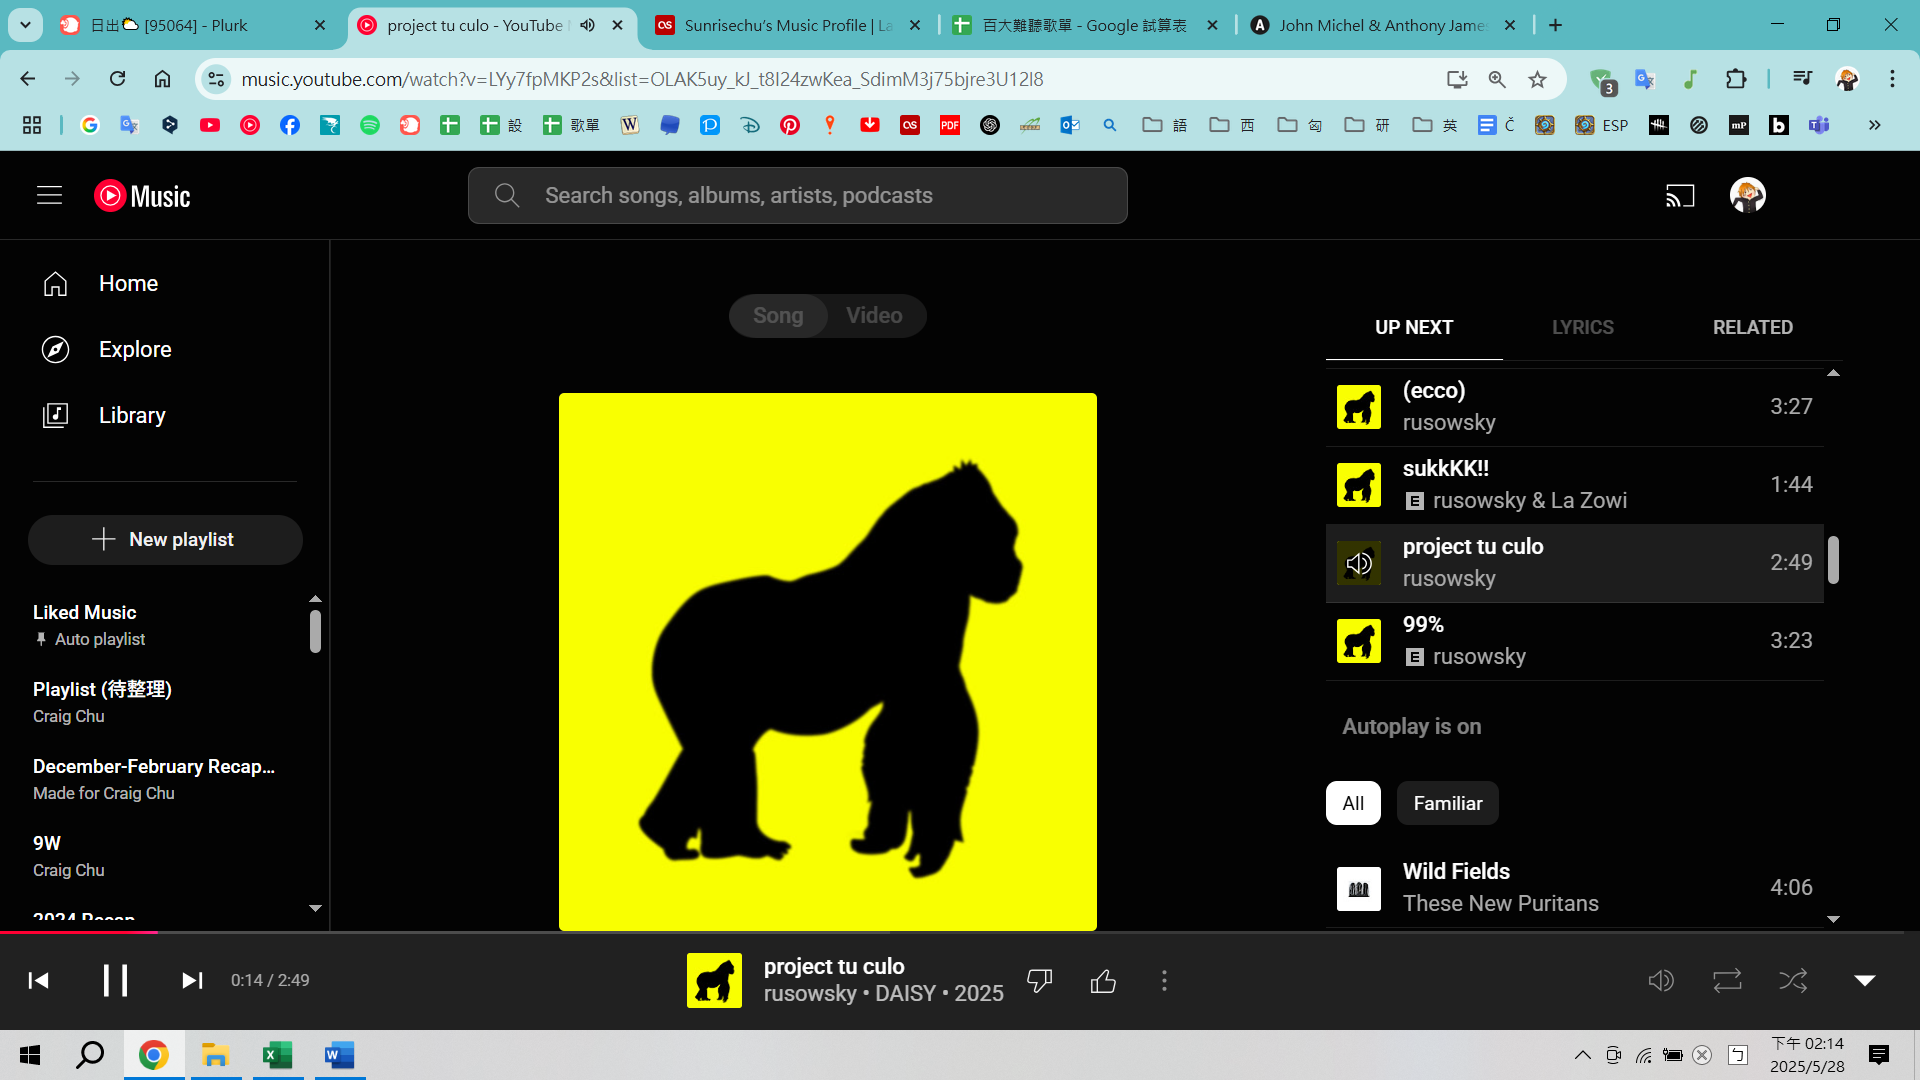
Task: Open Library in sidebar
Action: tap(165, 416)
